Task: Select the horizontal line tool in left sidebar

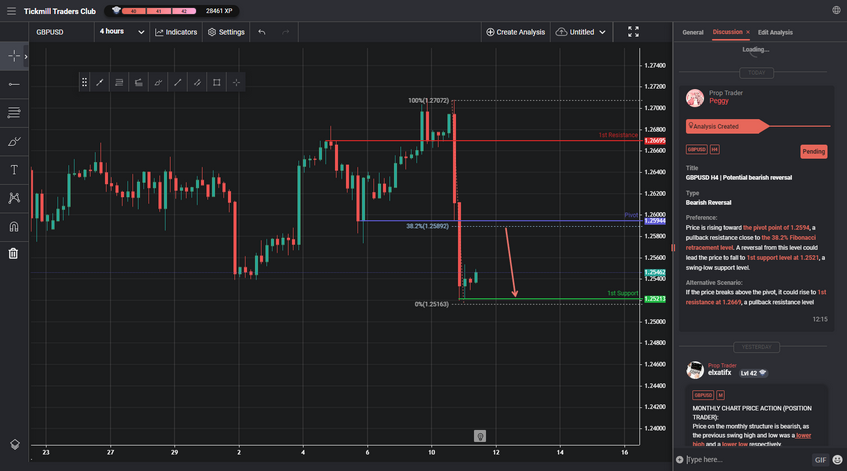Action: click(14, 84)
